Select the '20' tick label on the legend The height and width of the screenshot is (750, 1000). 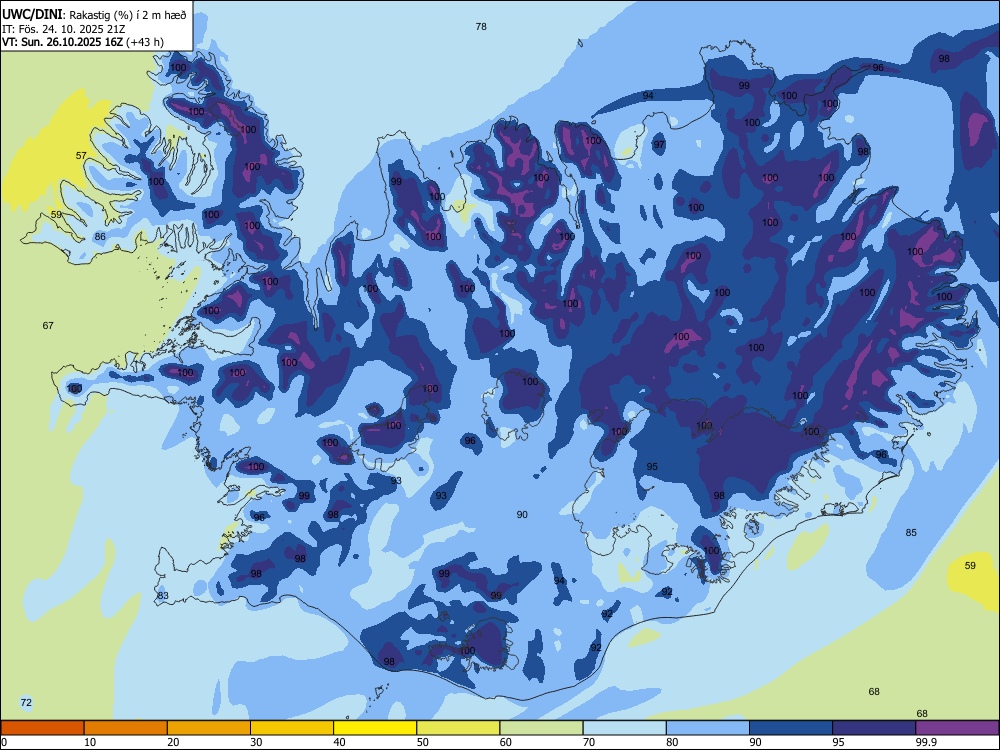[x=173, y=742]
